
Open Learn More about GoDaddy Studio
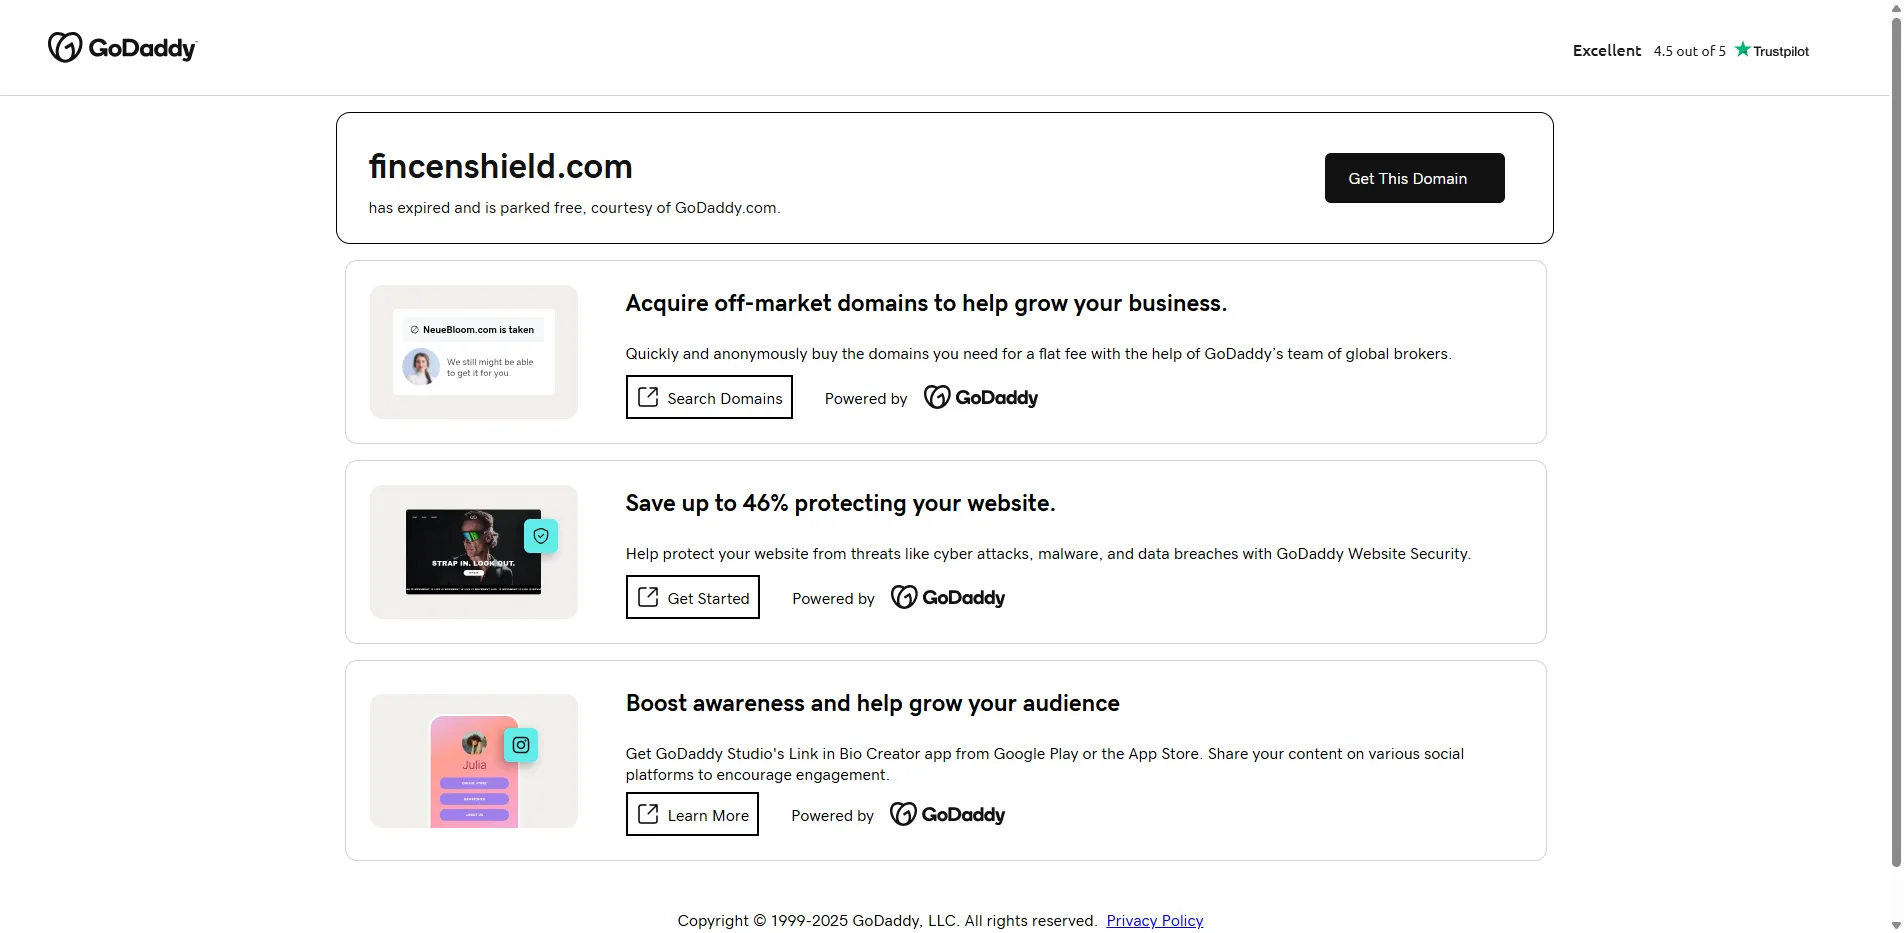click(x=691, y=814)
